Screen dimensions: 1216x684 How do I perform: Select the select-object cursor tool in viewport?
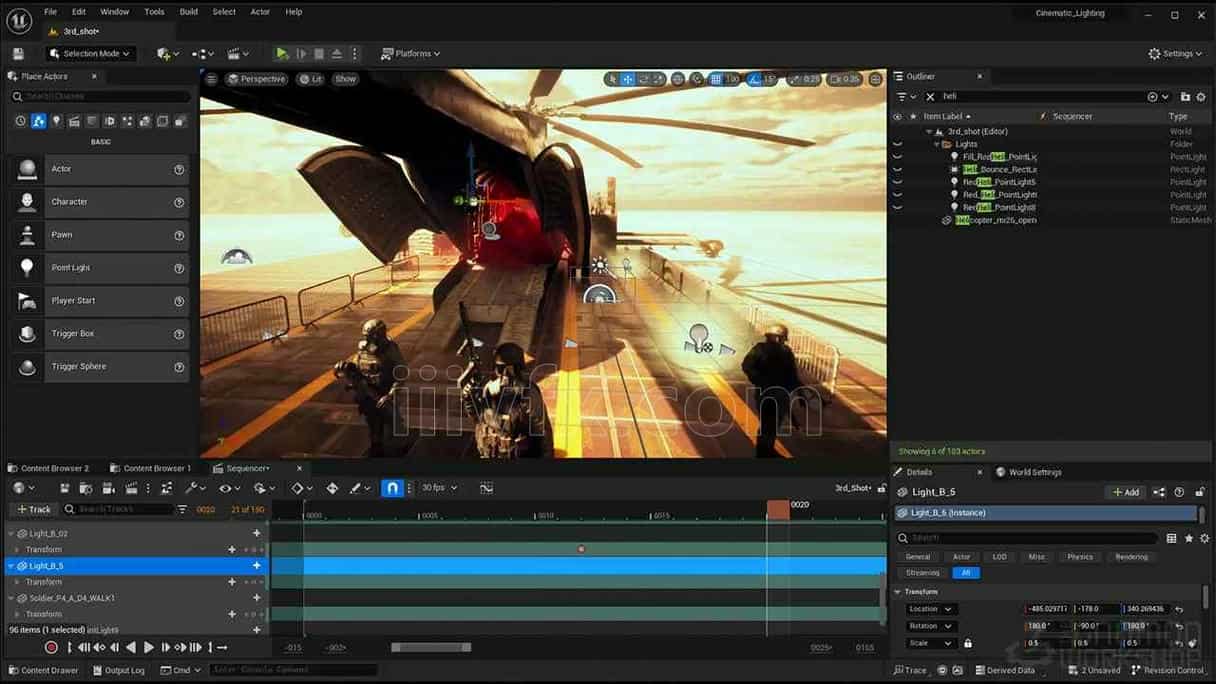pos(612,79)
